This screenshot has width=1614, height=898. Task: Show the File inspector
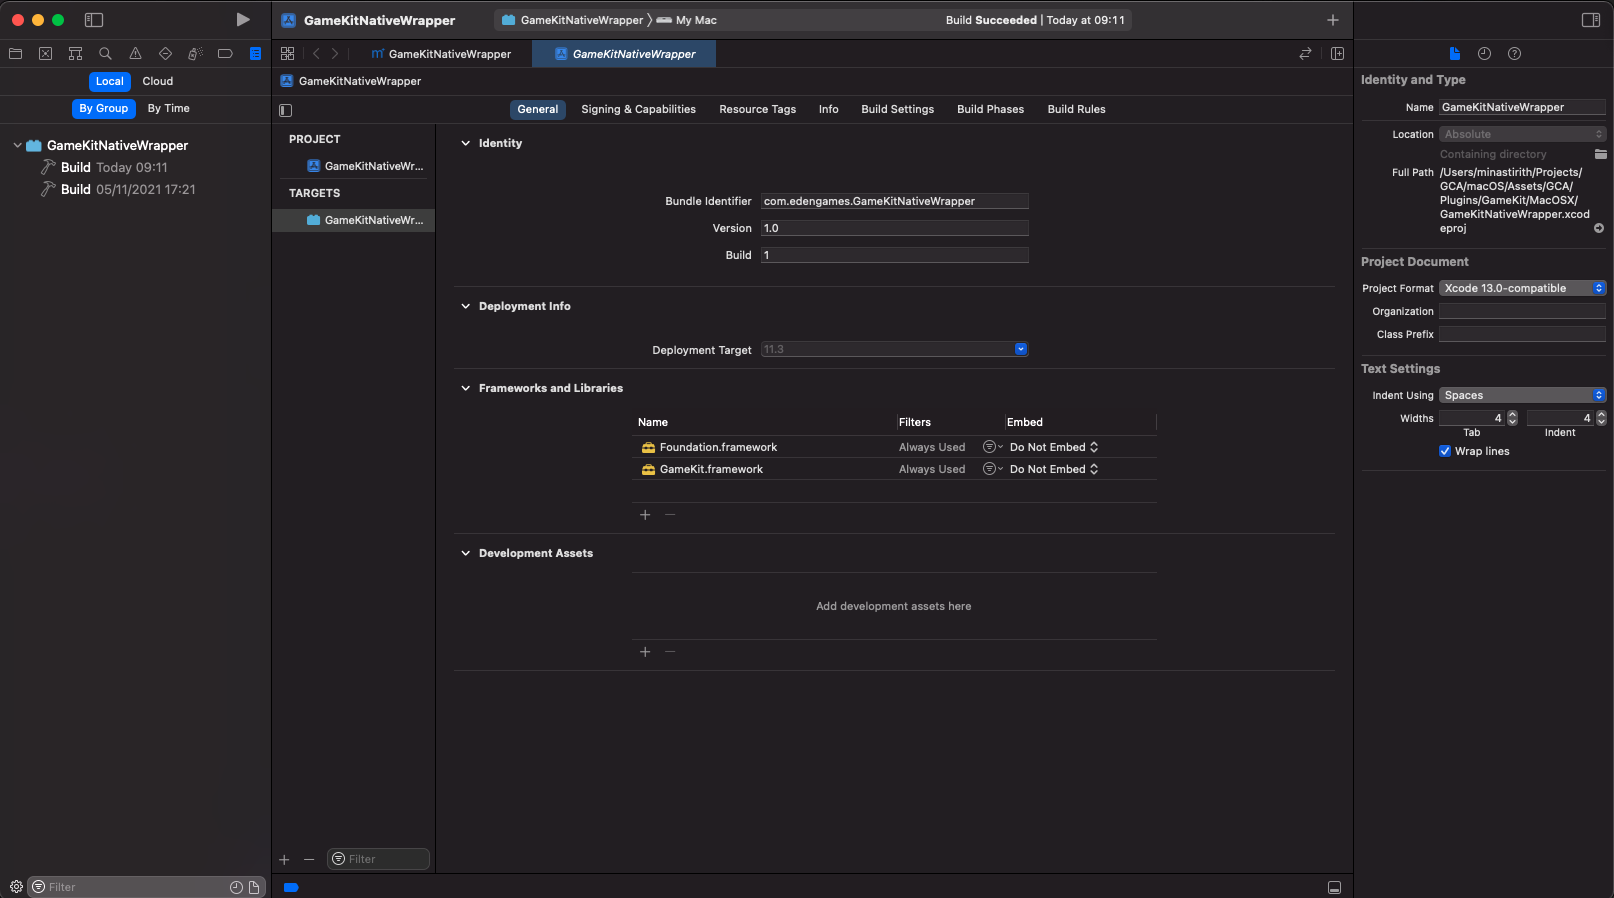coord(1455,54)
